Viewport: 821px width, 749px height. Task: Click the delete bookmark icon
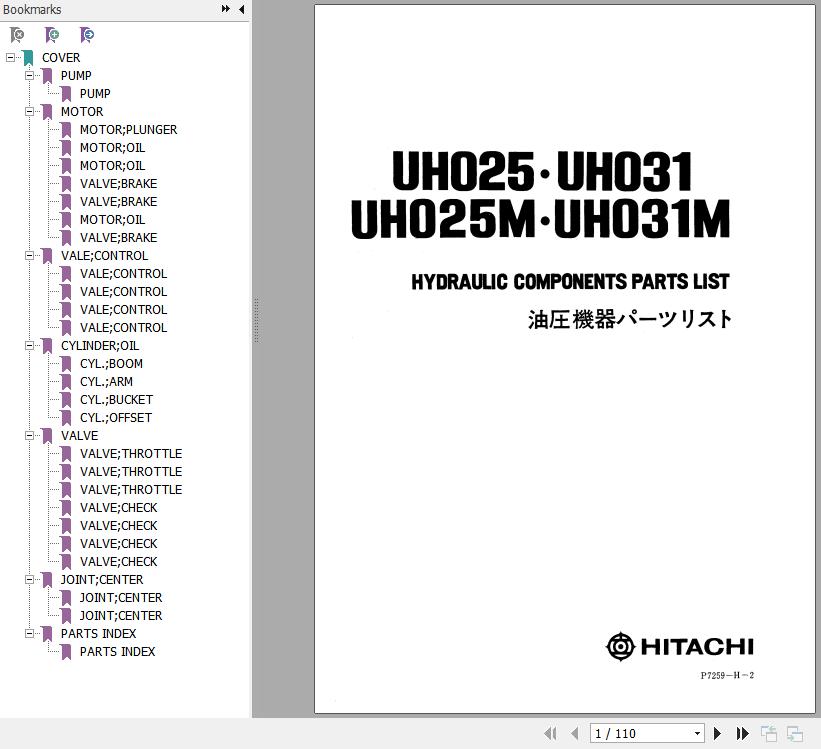(x=17, y=35)
